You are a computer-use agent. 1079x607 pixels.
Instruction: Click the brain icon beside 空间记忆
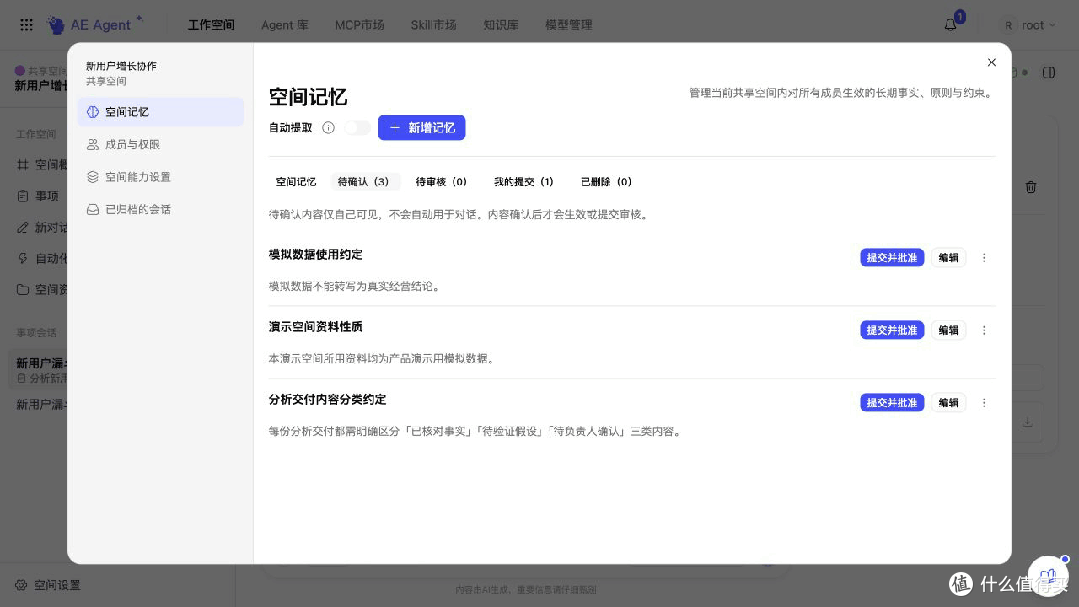pyautogui.click(x=93, y=112)
